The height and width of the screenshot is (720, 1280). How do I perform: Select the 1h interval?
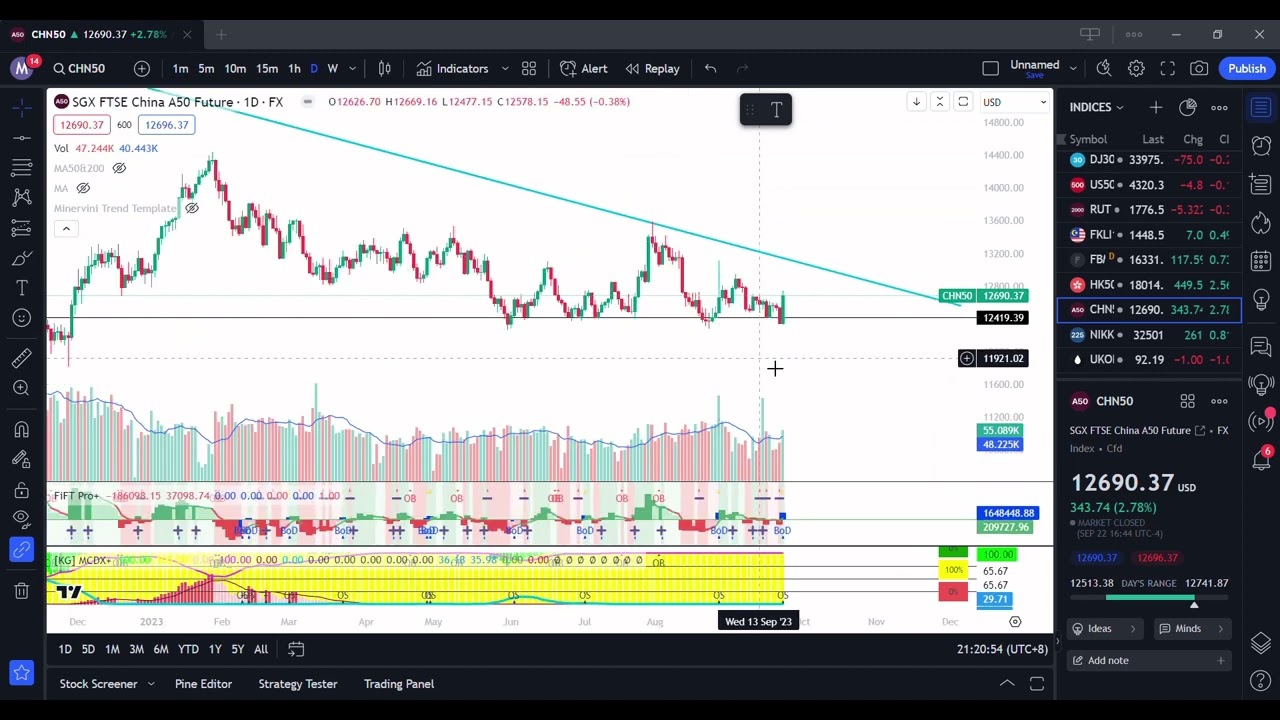point(294,68)
